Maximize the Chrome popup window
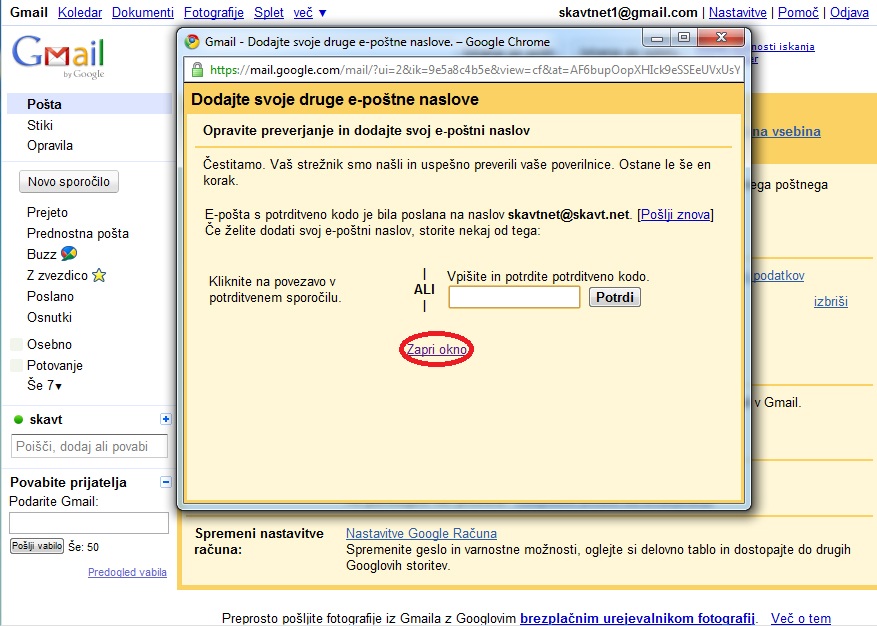This screenshot has height=626, width=877. 684,37
